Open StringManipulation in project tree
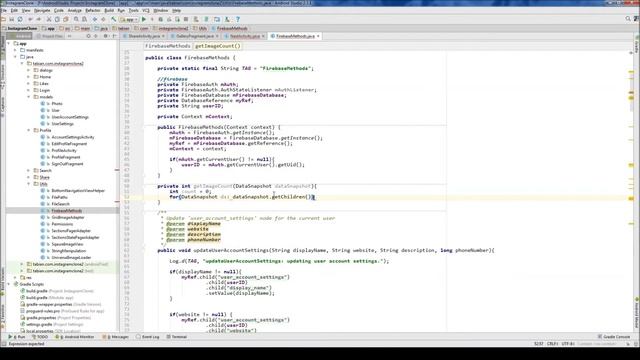This screenshot has height=360, width=640. pyautogui.click(x=69, y=251)
